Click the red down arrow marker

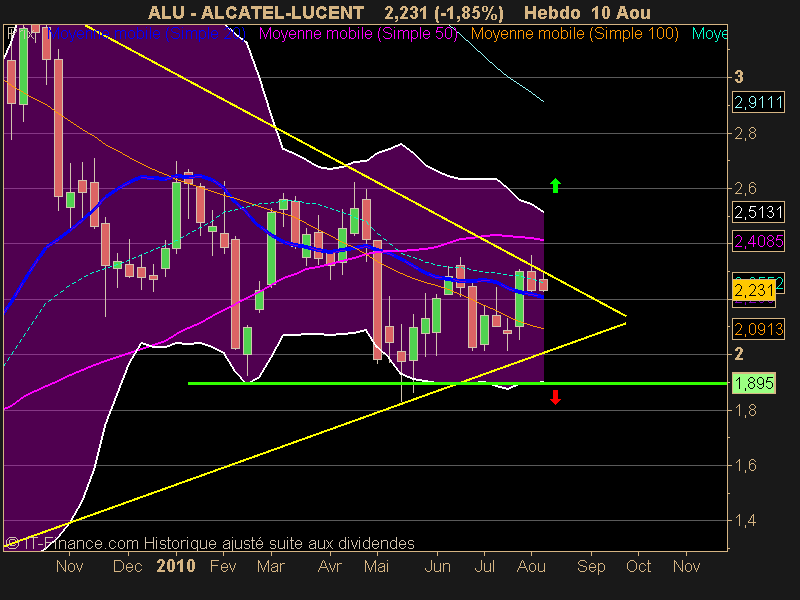click(556, 397)
